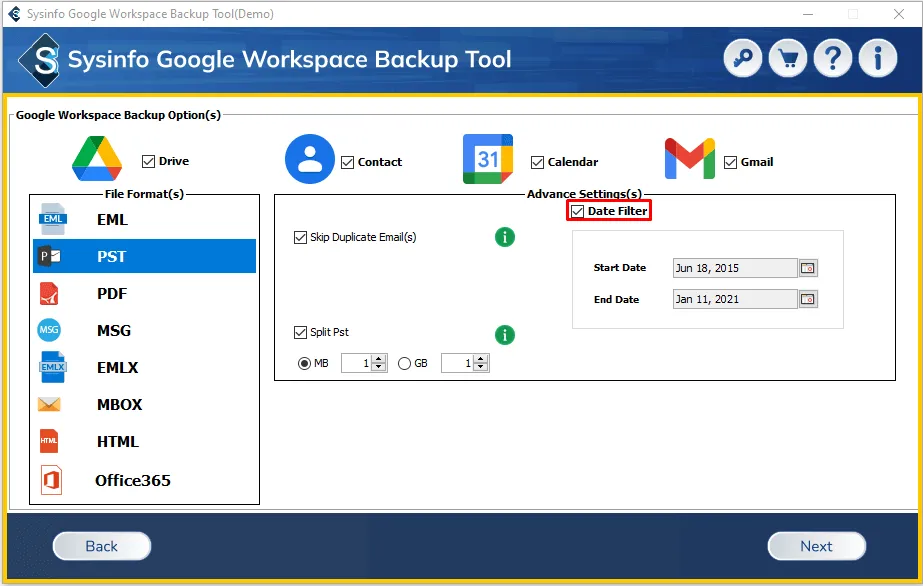
Task: Open the shopping cart purchase icon
Action: point(788,59)
